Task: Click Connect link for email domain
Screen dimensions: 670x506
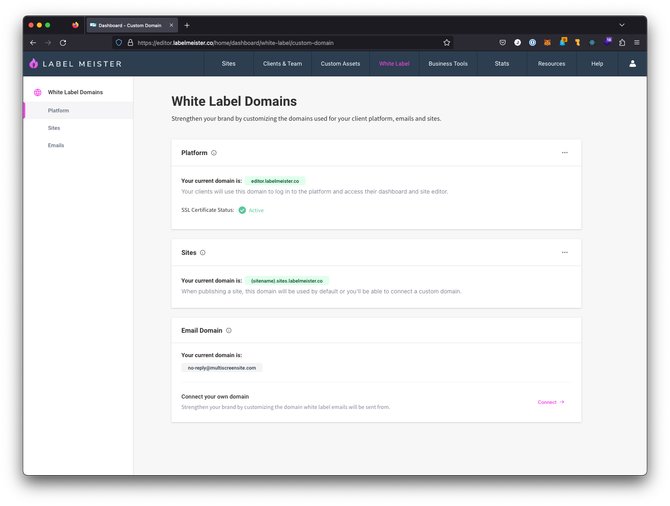Action: point(551,402)
